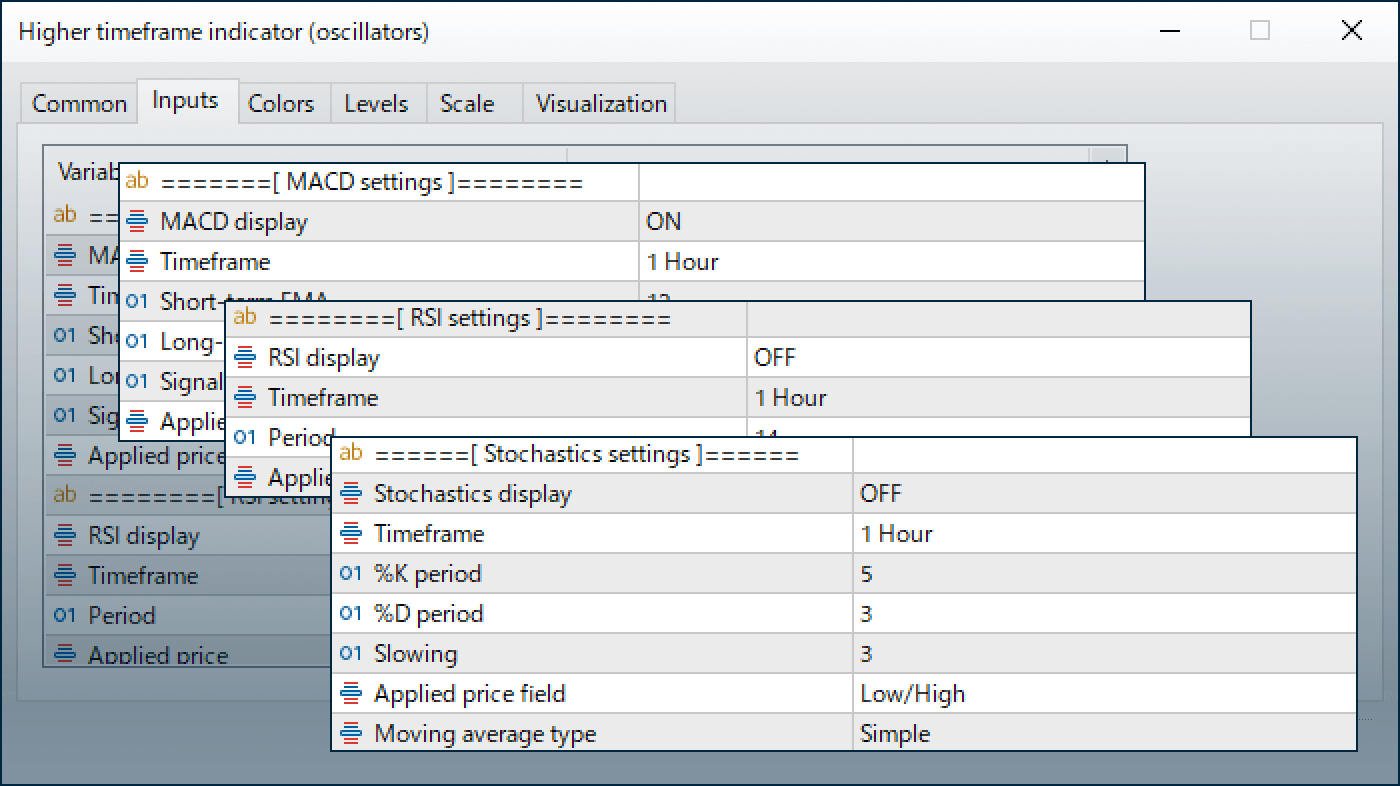Click the 01 icon beside Period in RSI panel
The height and width of the screenshot is (786, 1400).
[245, 437]
